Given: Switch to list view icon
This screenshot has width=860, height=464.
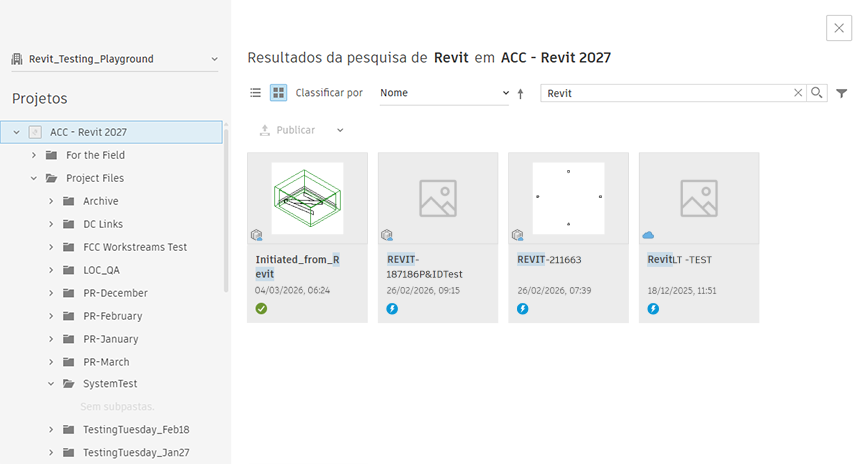Looking at the screenshot, I should (x=256, y=93).
